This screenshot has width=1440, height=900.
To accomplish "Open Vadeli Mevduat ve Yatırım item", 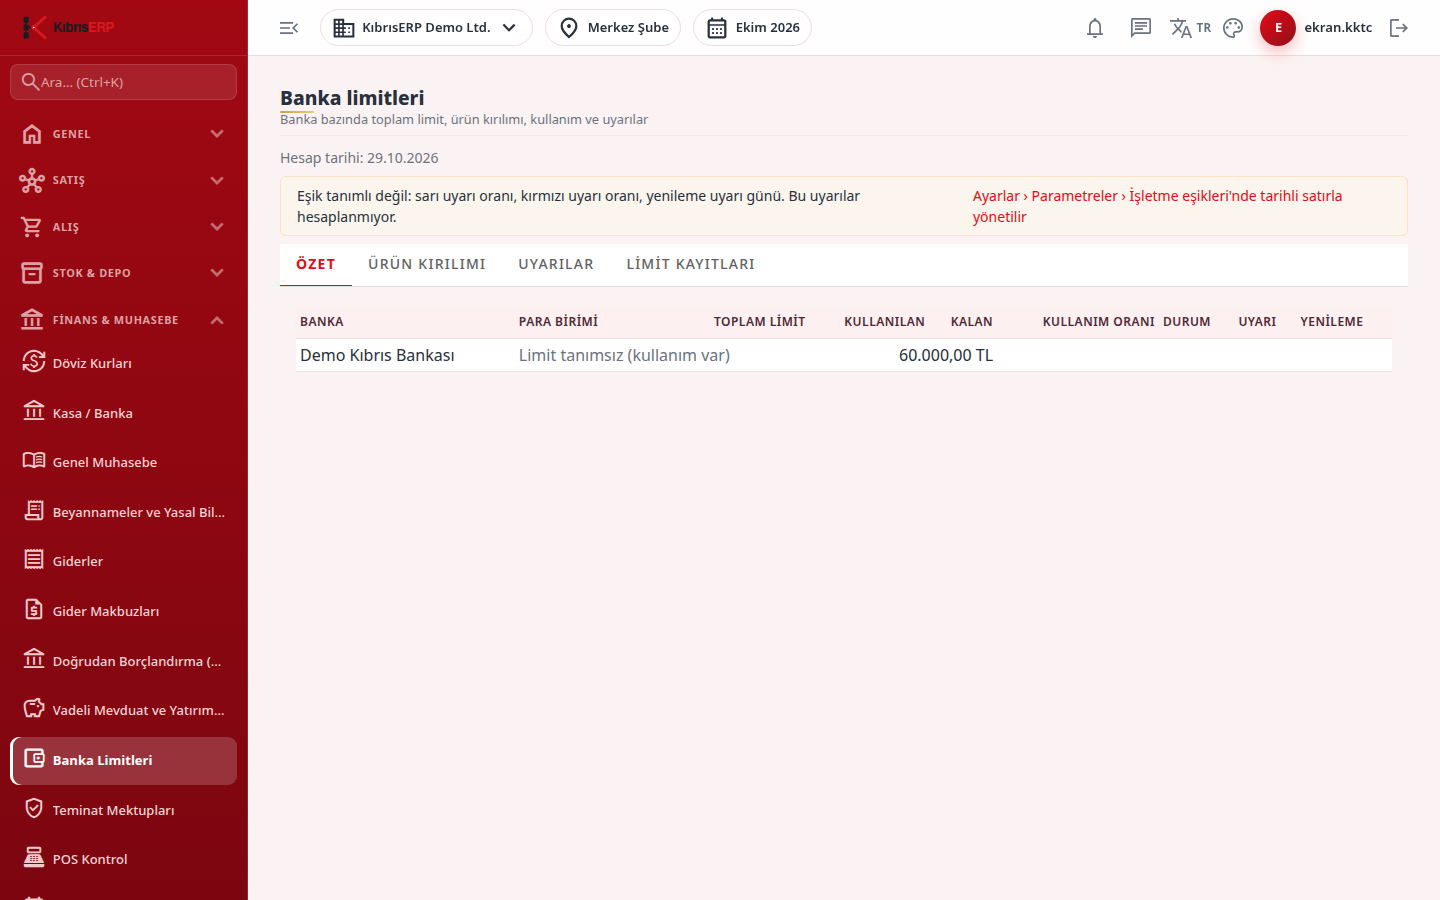I will (x=124, y=710).
